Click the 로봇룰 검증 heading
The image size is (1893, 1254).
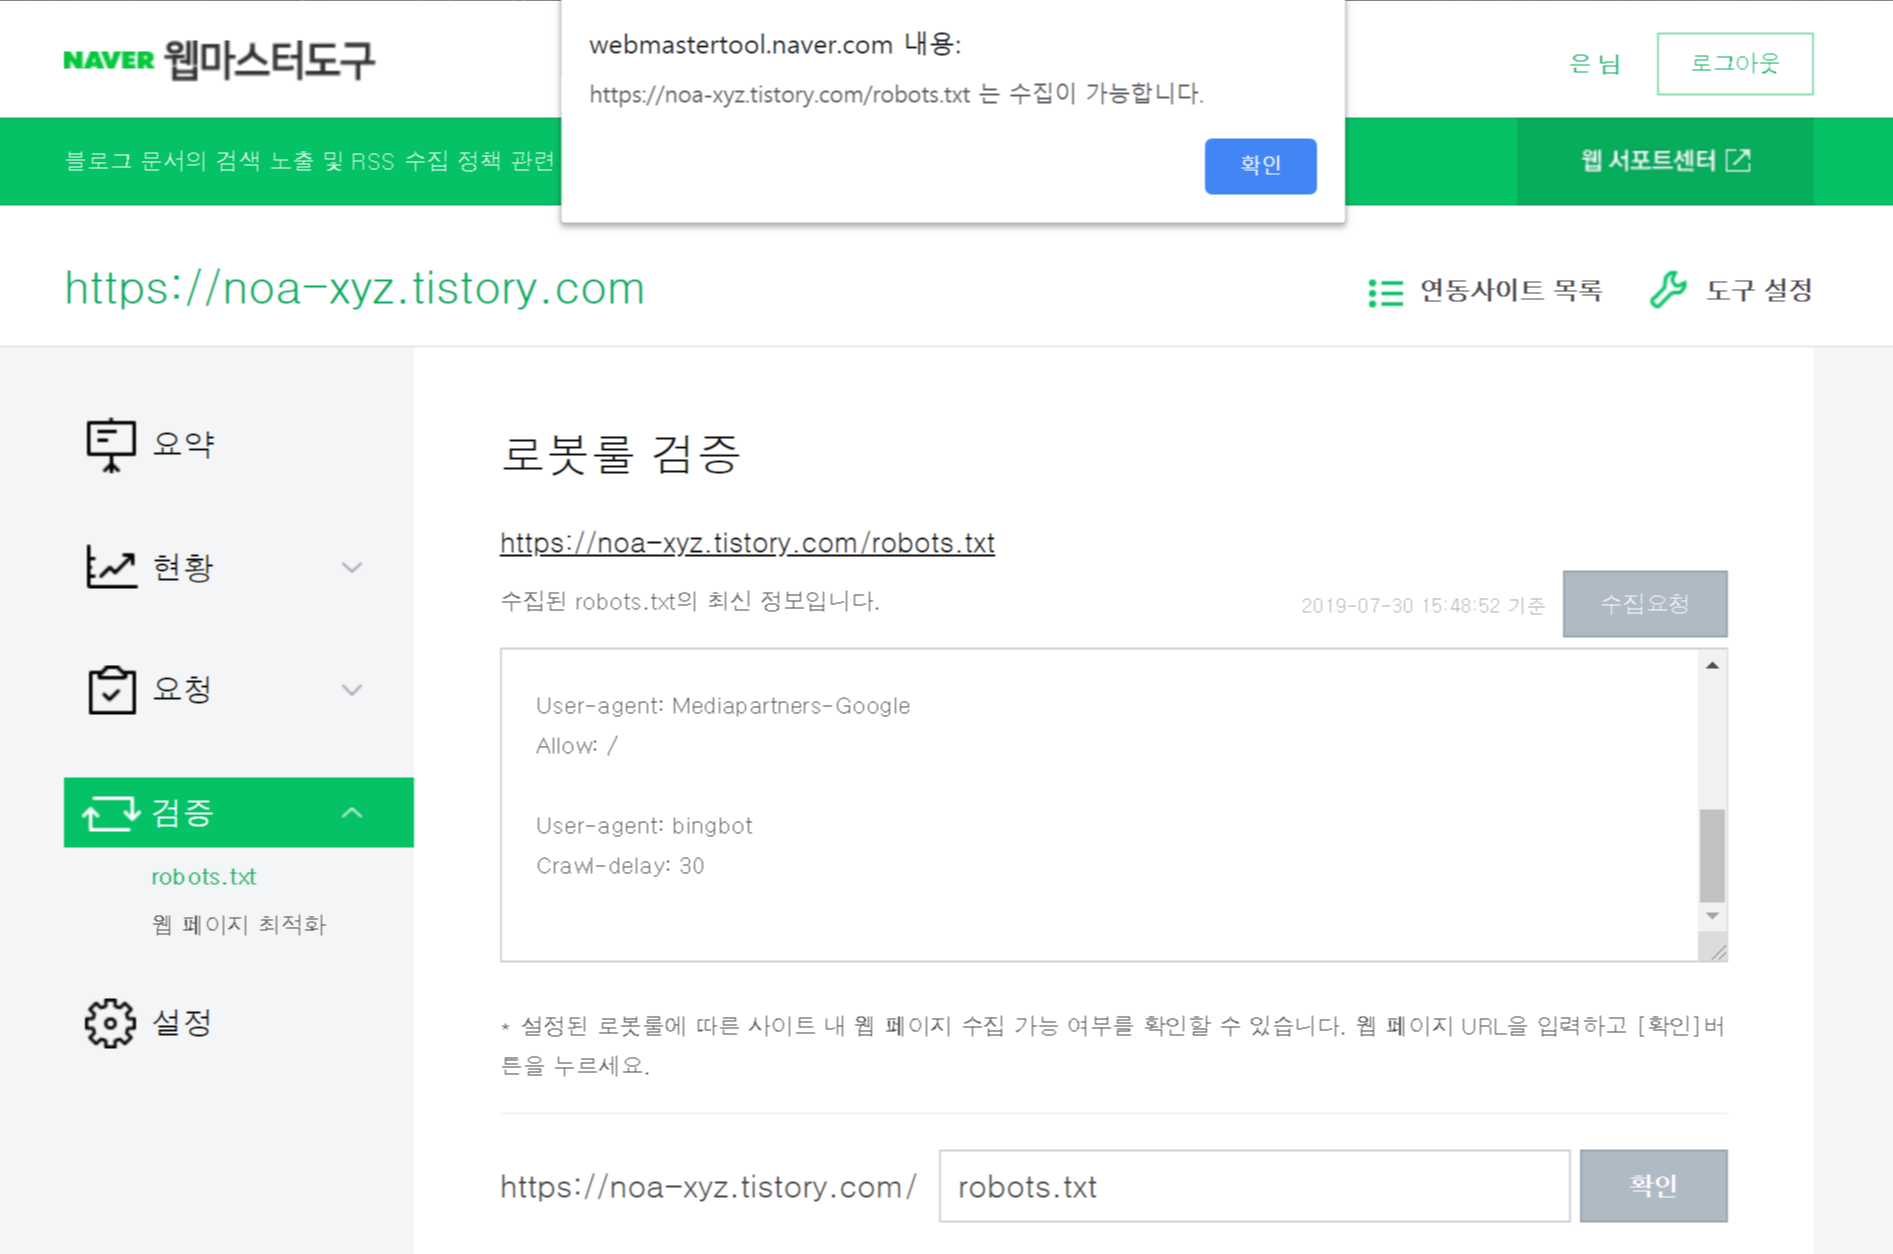(620, 454)
